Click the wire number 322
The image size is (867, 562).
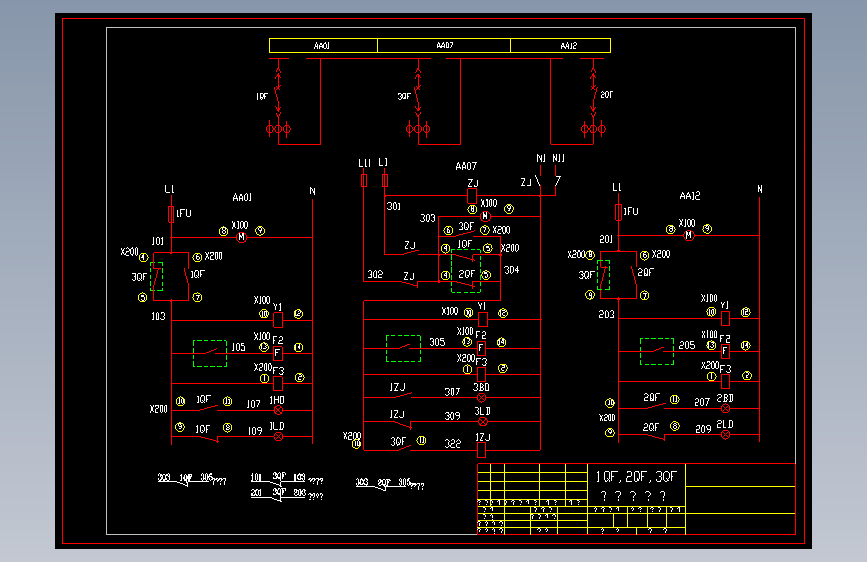pyautogui.click(x=452, y=444)
